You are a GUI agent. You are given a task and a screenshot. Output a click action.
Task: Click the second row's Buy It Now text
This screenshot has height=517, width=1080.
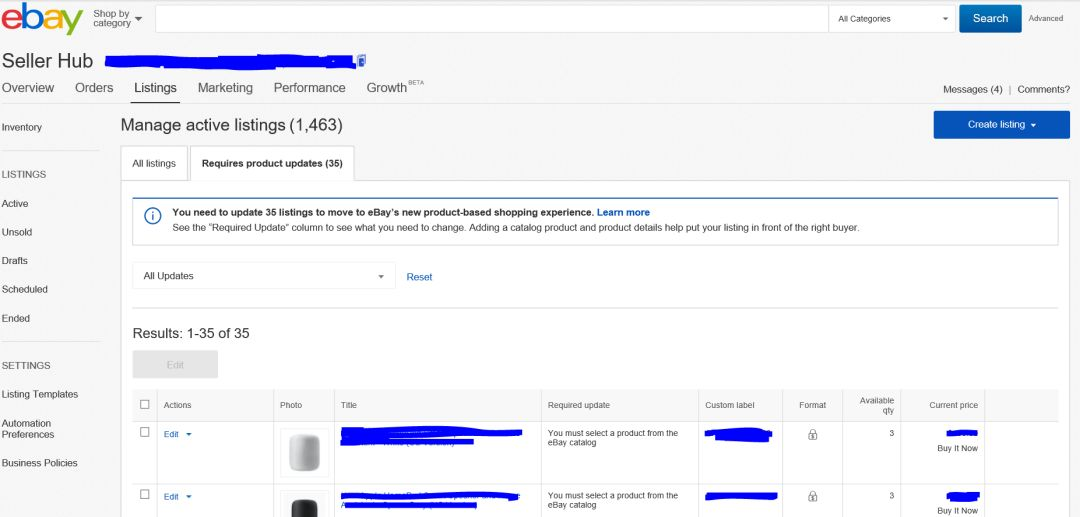coord(957,511)
